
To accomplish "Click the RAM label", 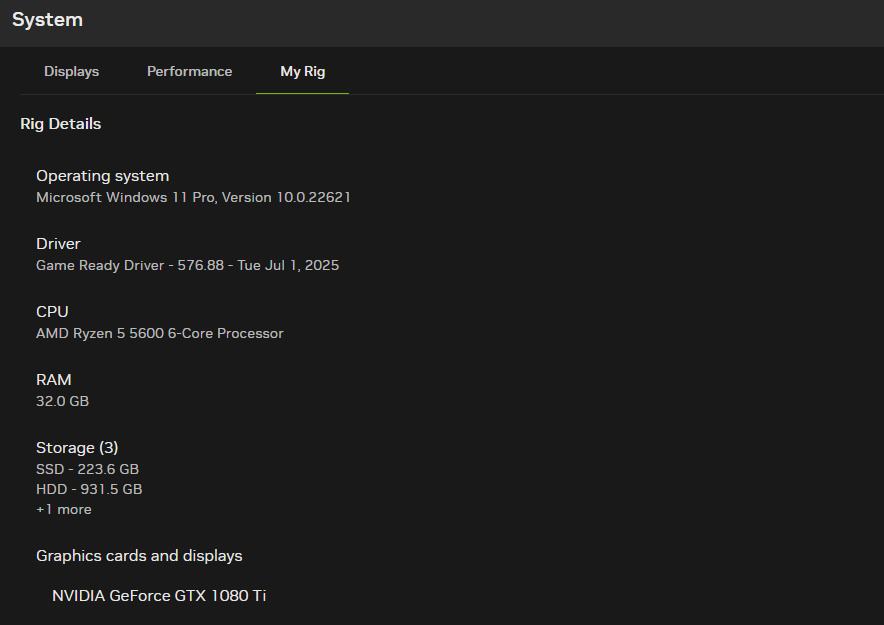I will pyautogui.click(x=54, y=380).
